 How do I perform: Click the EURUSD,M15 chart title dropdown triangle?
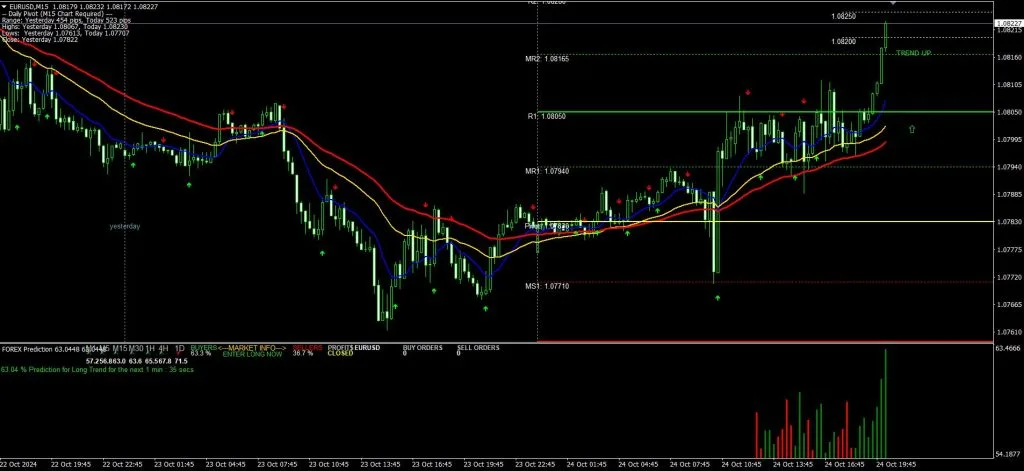click(4, 7)
